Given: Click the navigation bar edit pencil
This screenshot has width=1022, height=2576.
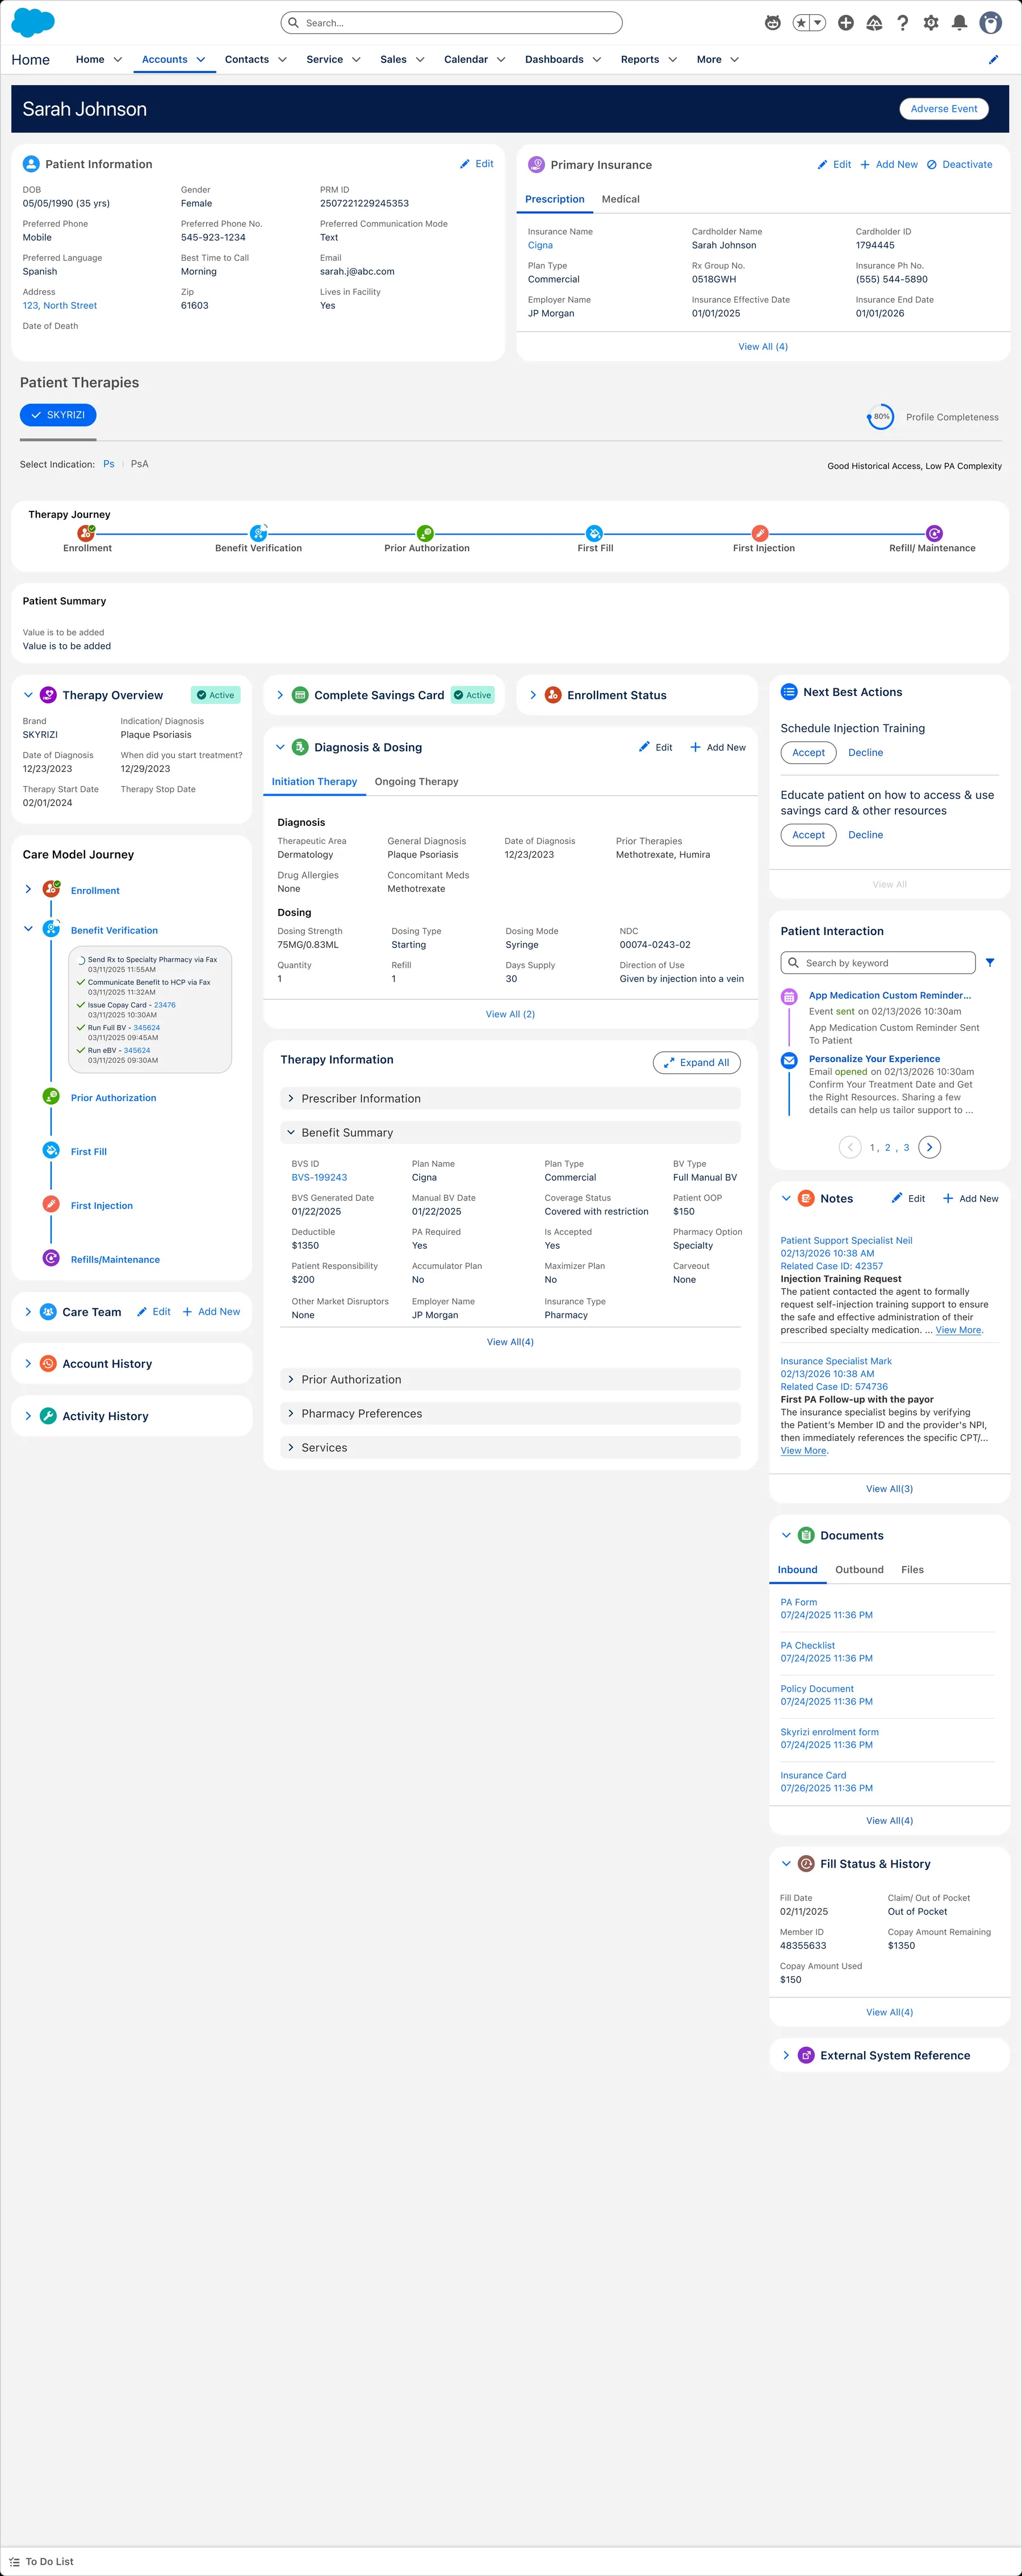Looking at the screenshot, I should [993, 60].
